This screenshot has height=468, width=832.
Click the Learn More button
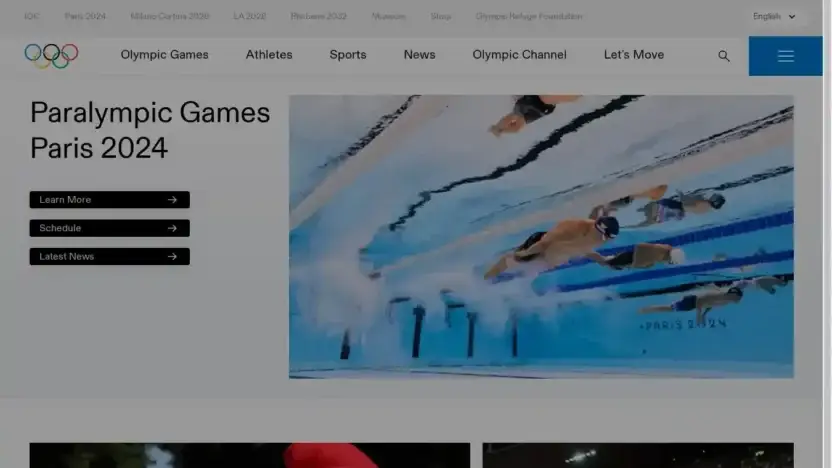click(x=109, y=200)
